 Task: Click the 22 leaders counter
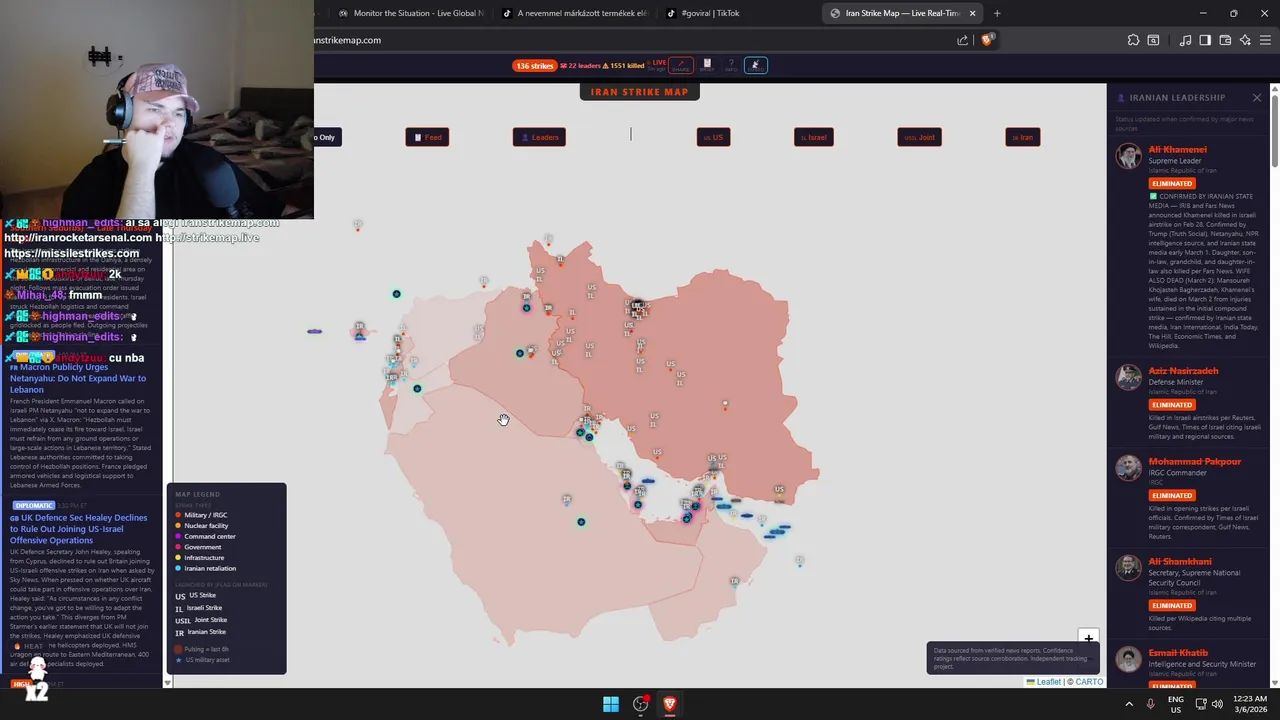coord(581,66)
